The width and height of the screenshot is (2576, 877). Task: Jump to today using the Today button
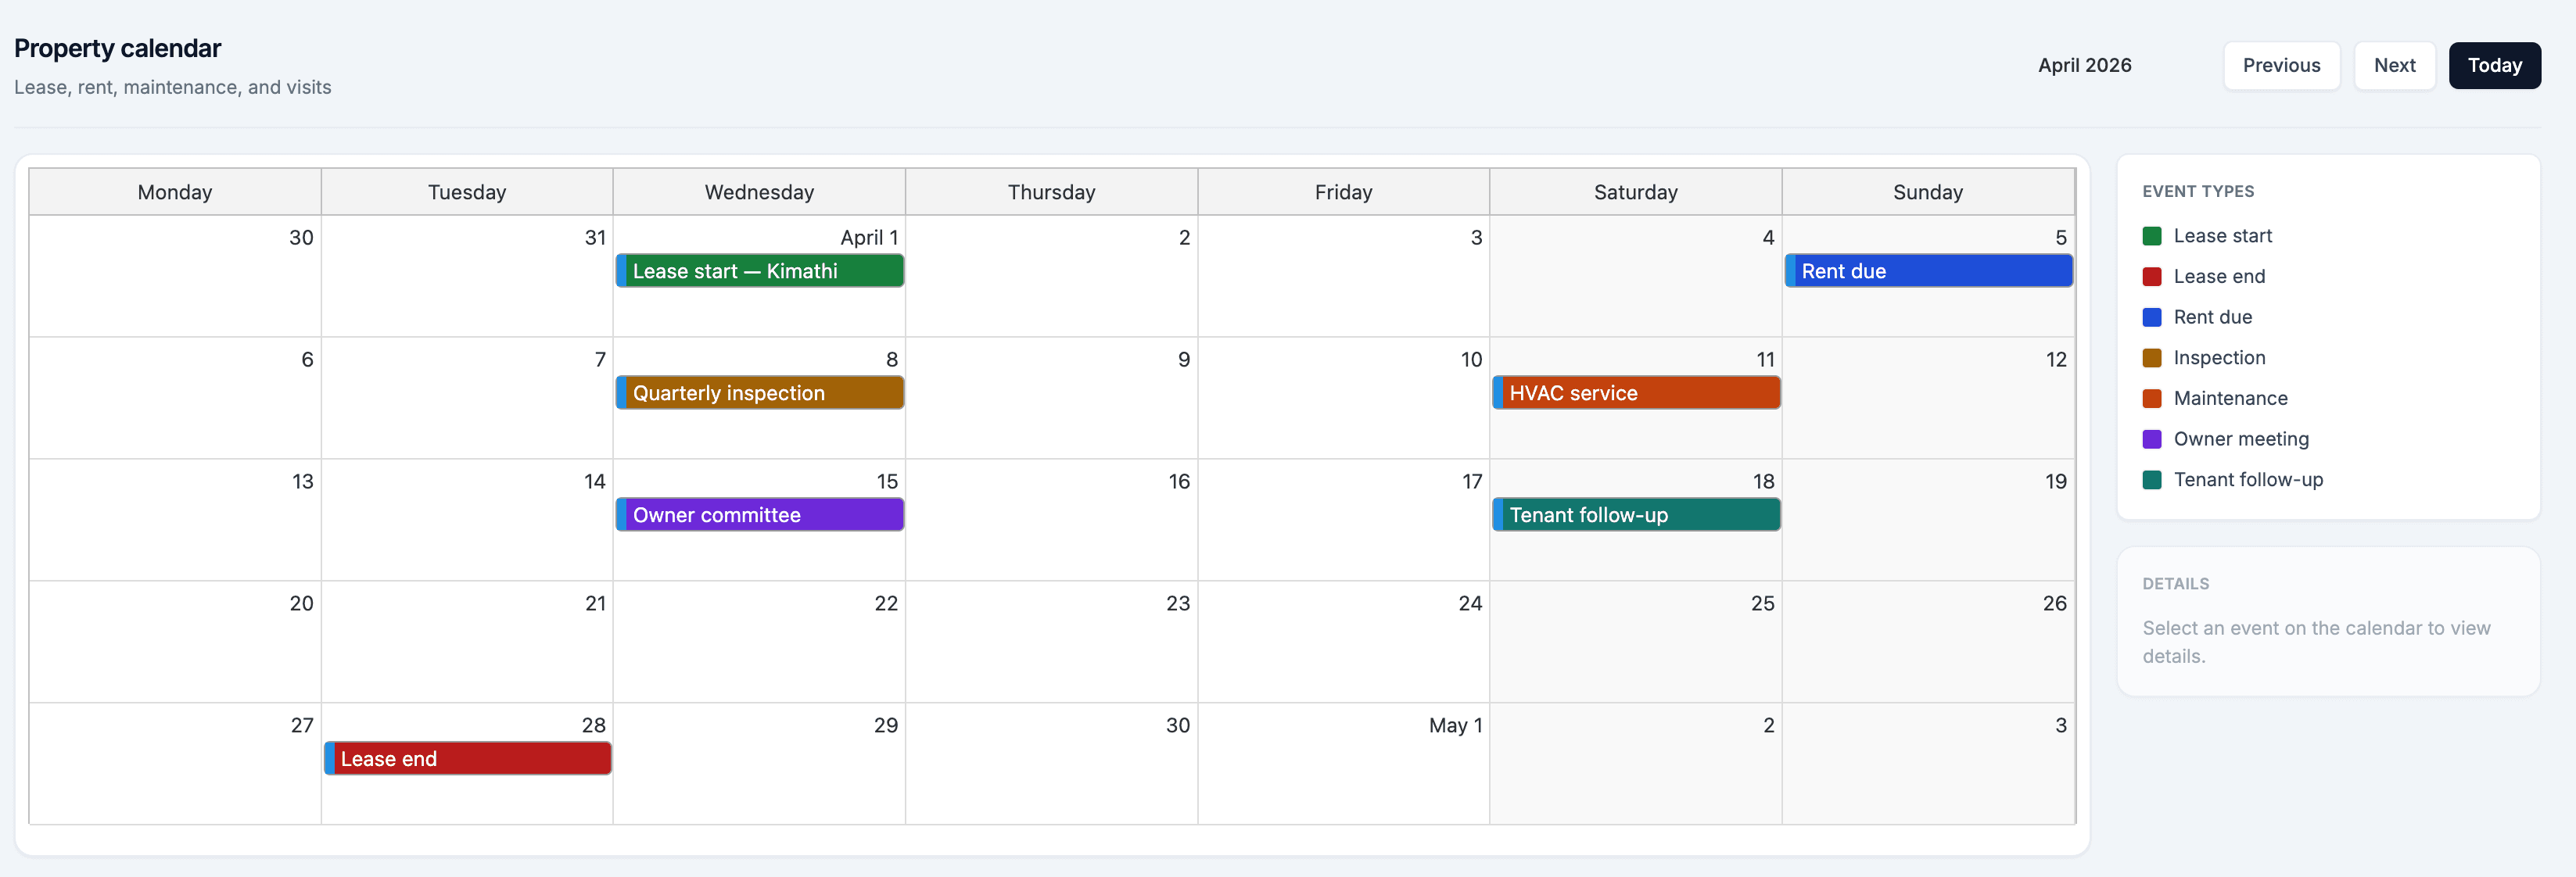[2494, 65]
